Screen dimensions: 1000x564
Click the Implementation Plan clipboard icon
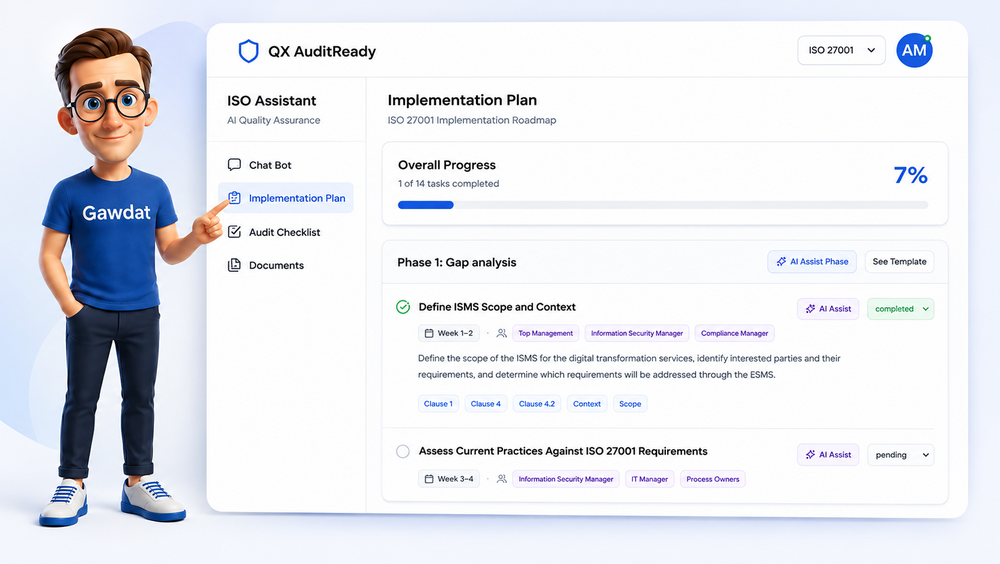point(234,198)
